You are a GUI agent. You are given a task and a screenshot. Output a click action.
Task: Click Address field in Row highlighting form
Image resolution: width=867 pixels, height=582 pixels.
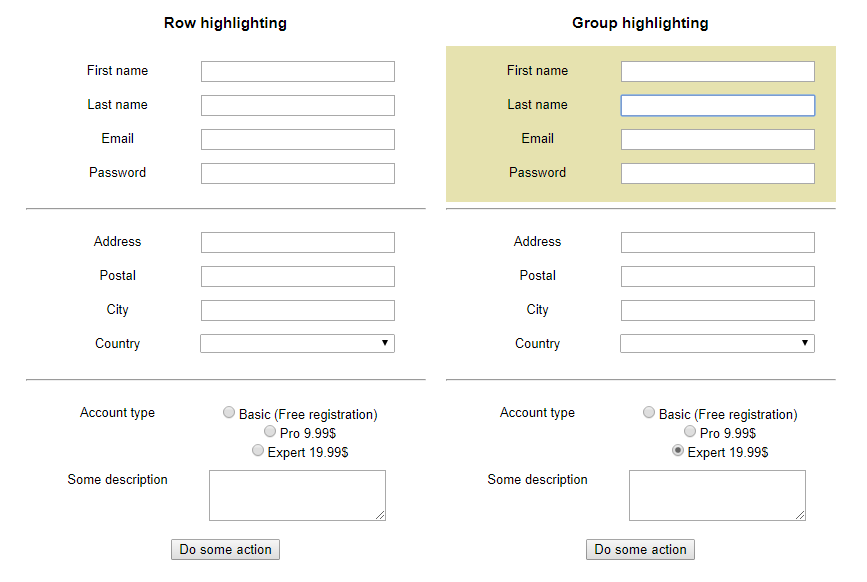coord(297,243)
